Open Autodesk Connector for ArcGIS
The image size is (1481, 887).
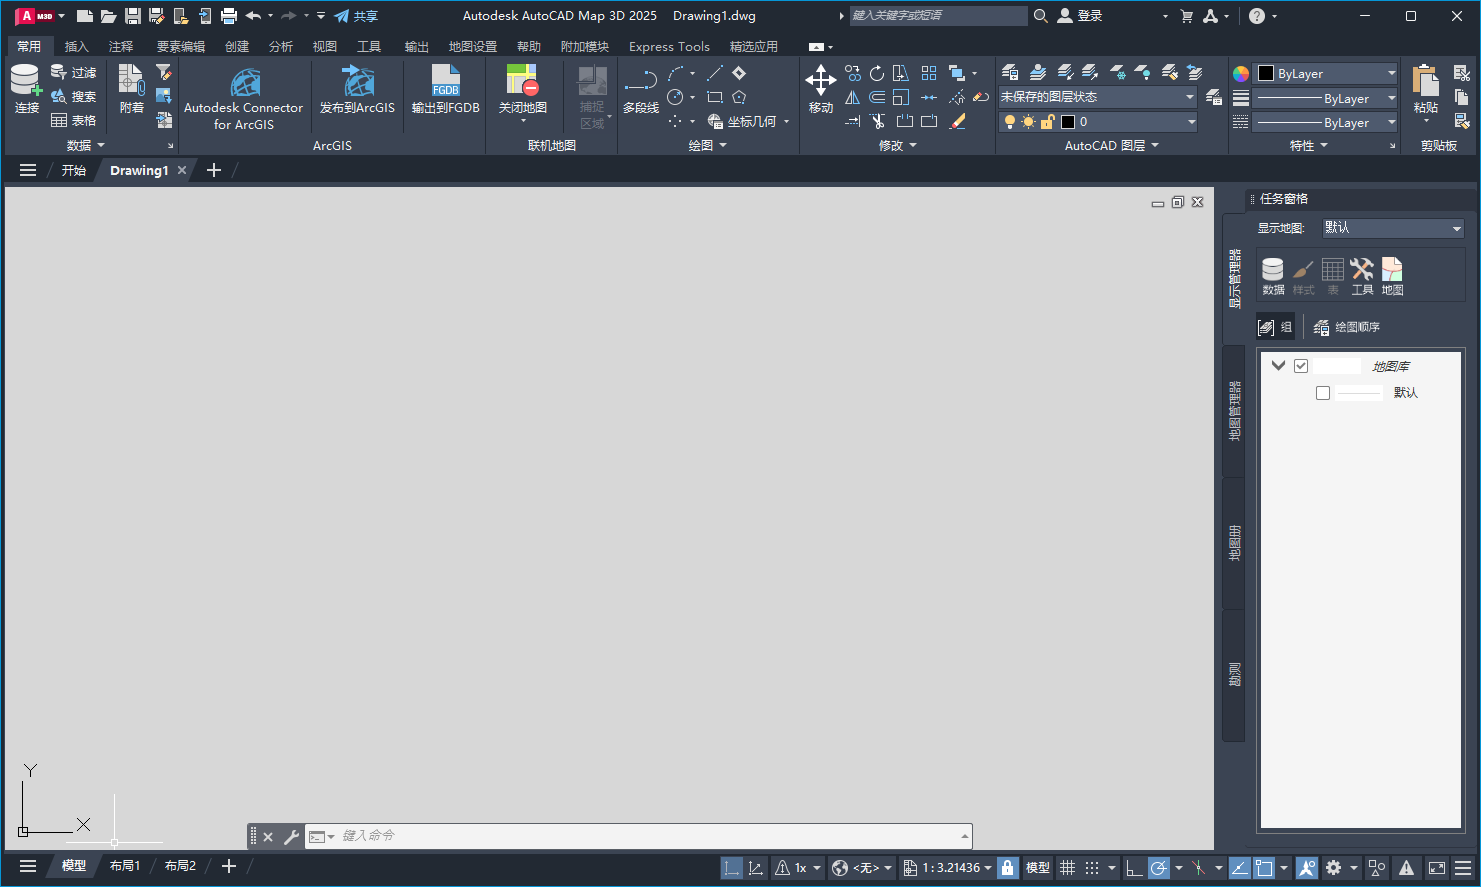click(243, 97)
